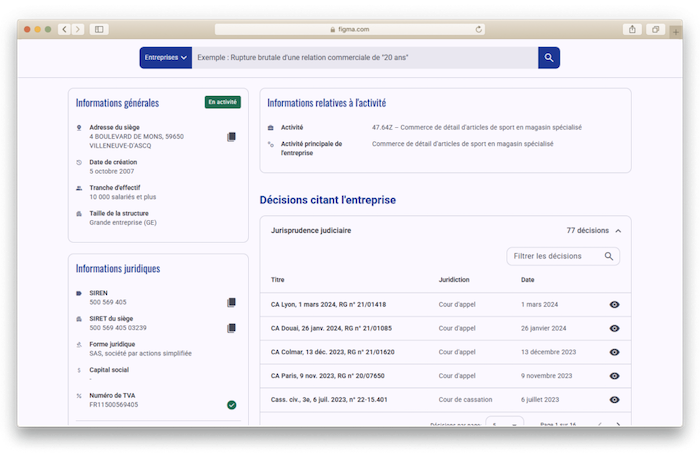700x458 pixels.
Task: Copy the headquarters address
Action: [x=231, y=137]
